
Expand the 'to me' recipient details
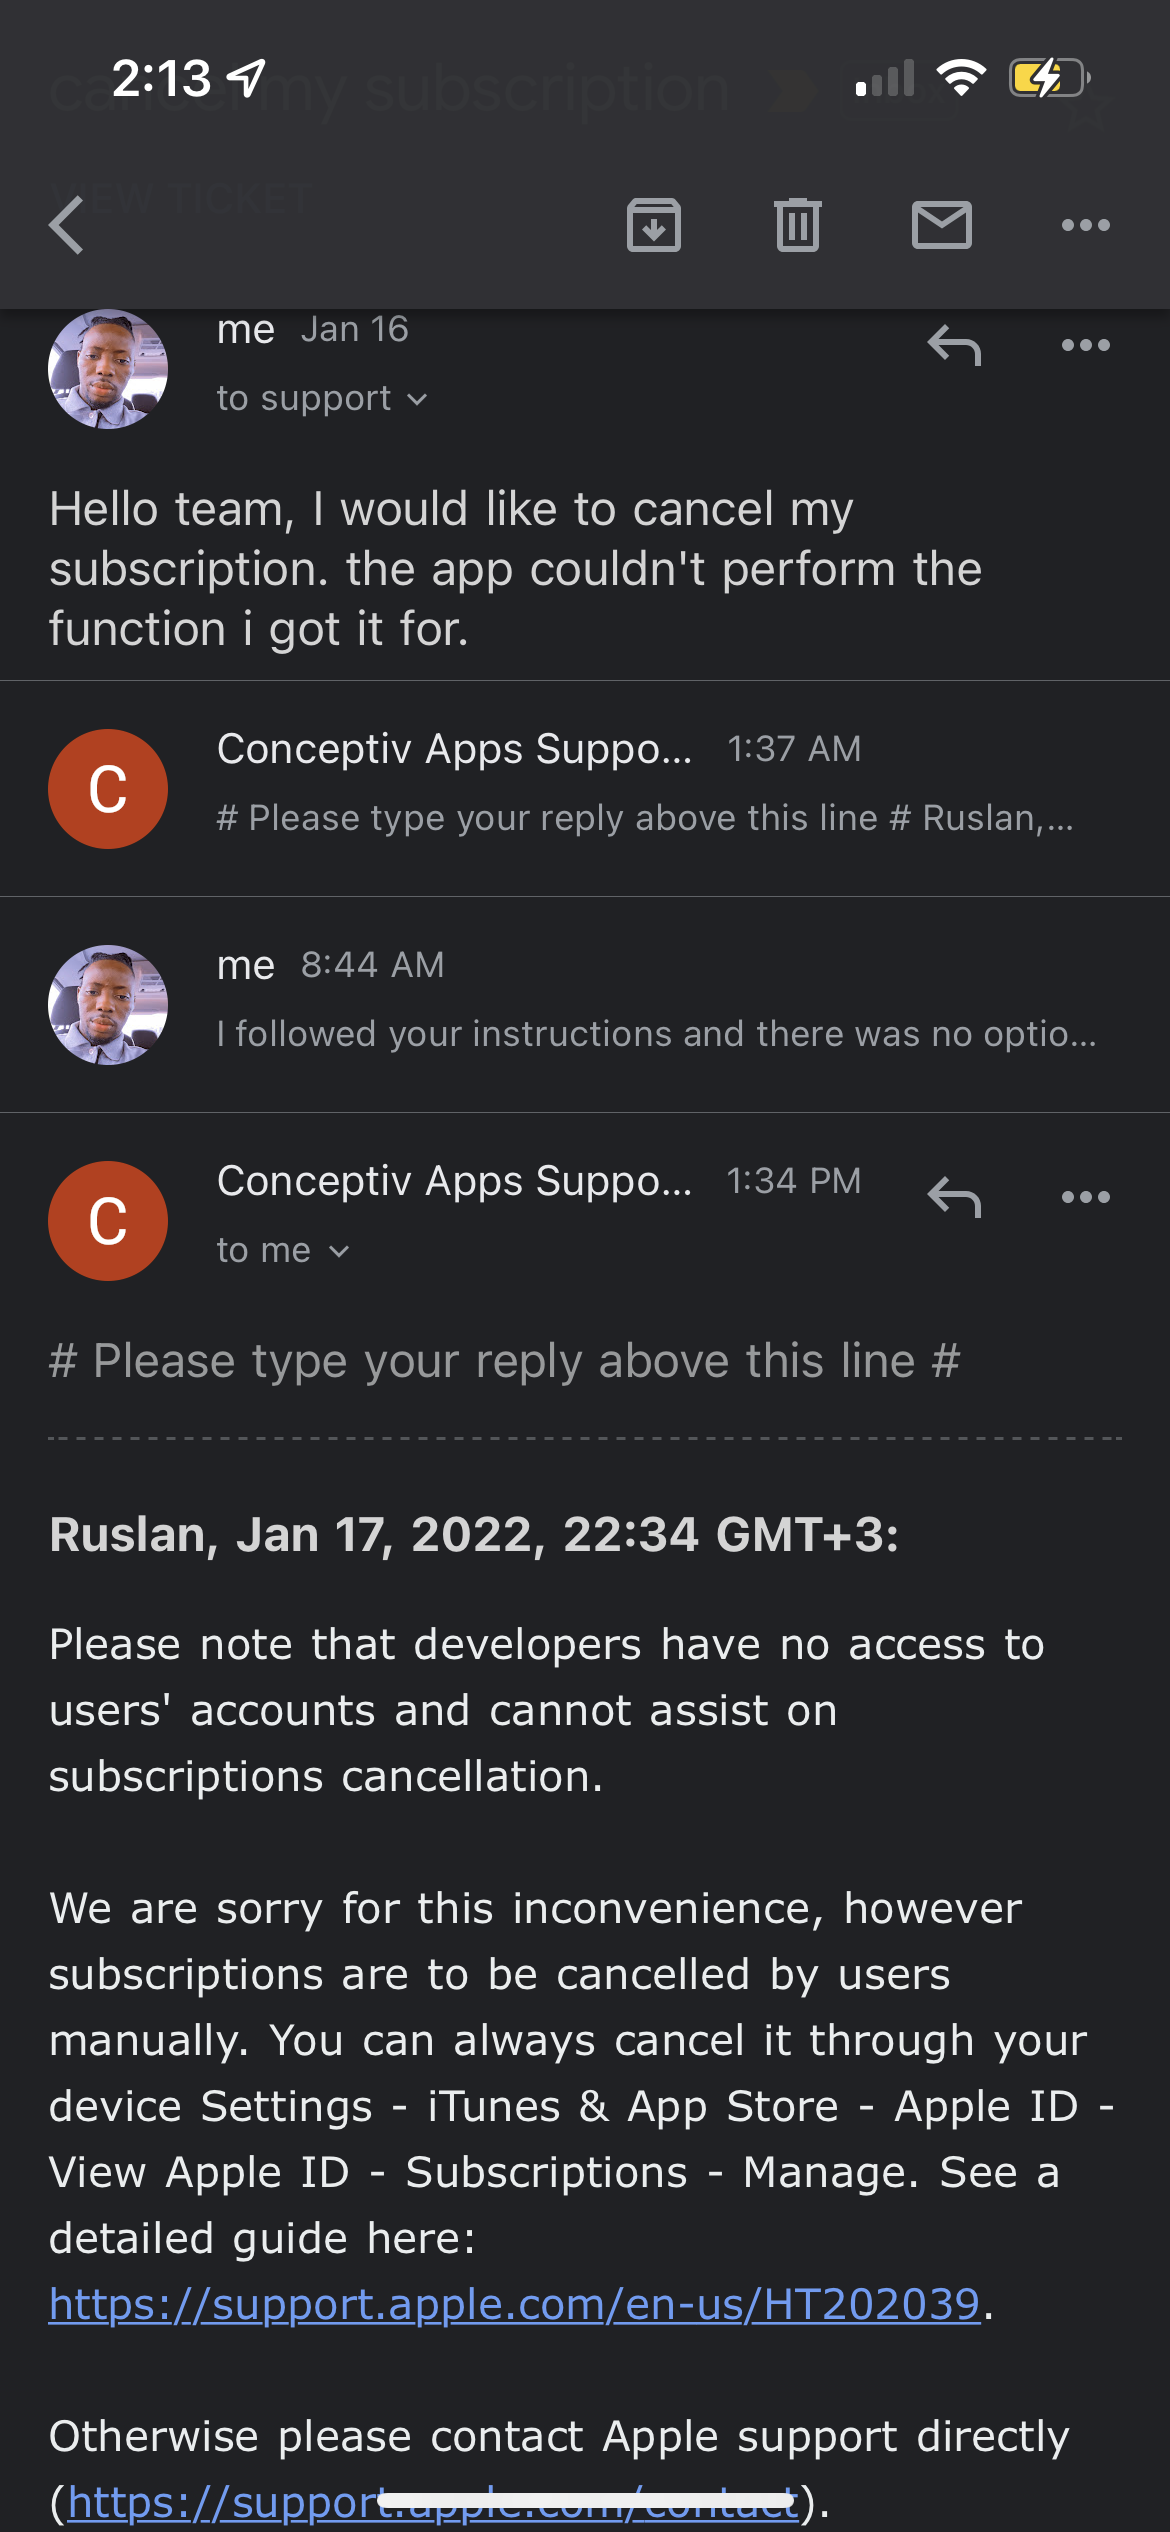pyautogui.click(x=283, y=1251)
